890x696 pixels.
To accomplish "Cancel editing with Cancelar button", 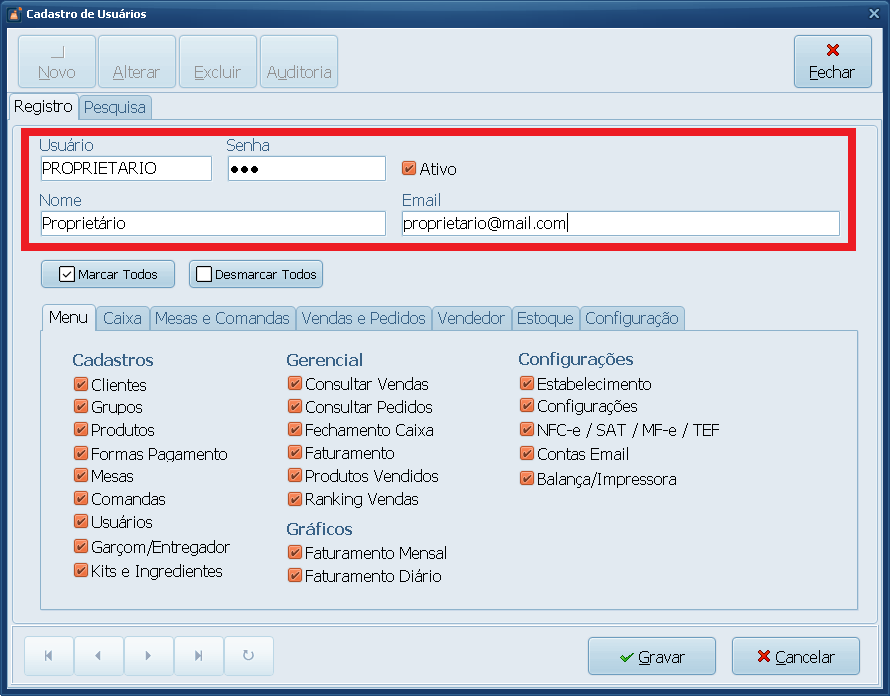I will 795,657.
